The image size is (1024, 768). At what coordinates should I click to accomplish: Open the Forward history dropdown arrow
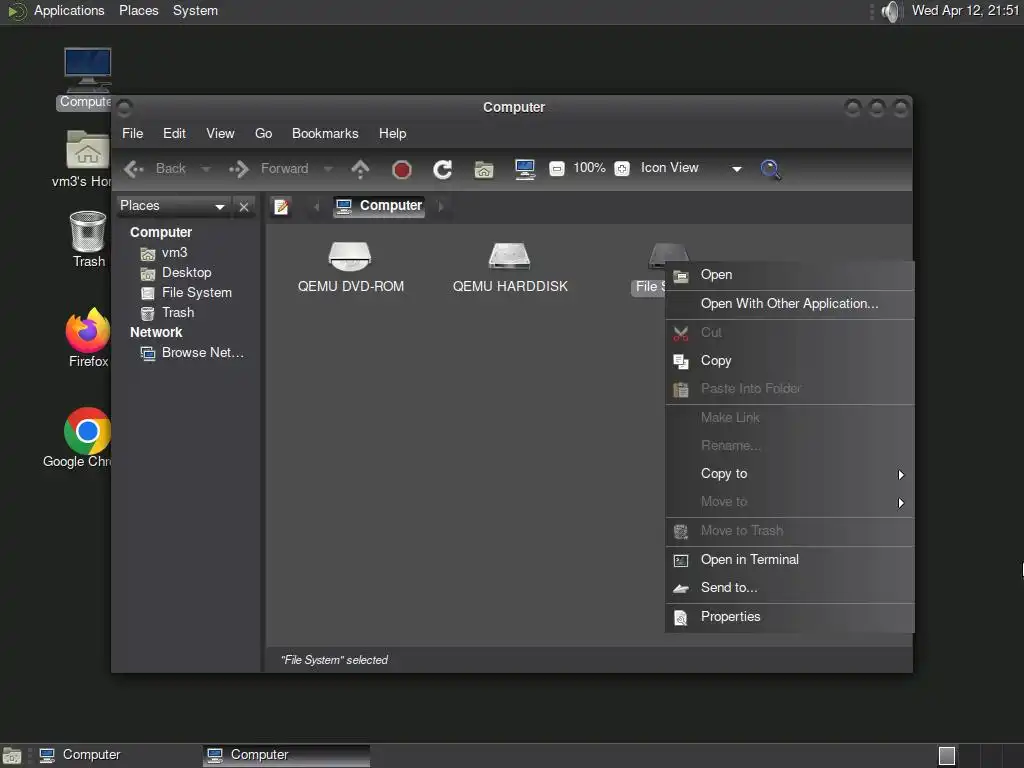[328, 169]
